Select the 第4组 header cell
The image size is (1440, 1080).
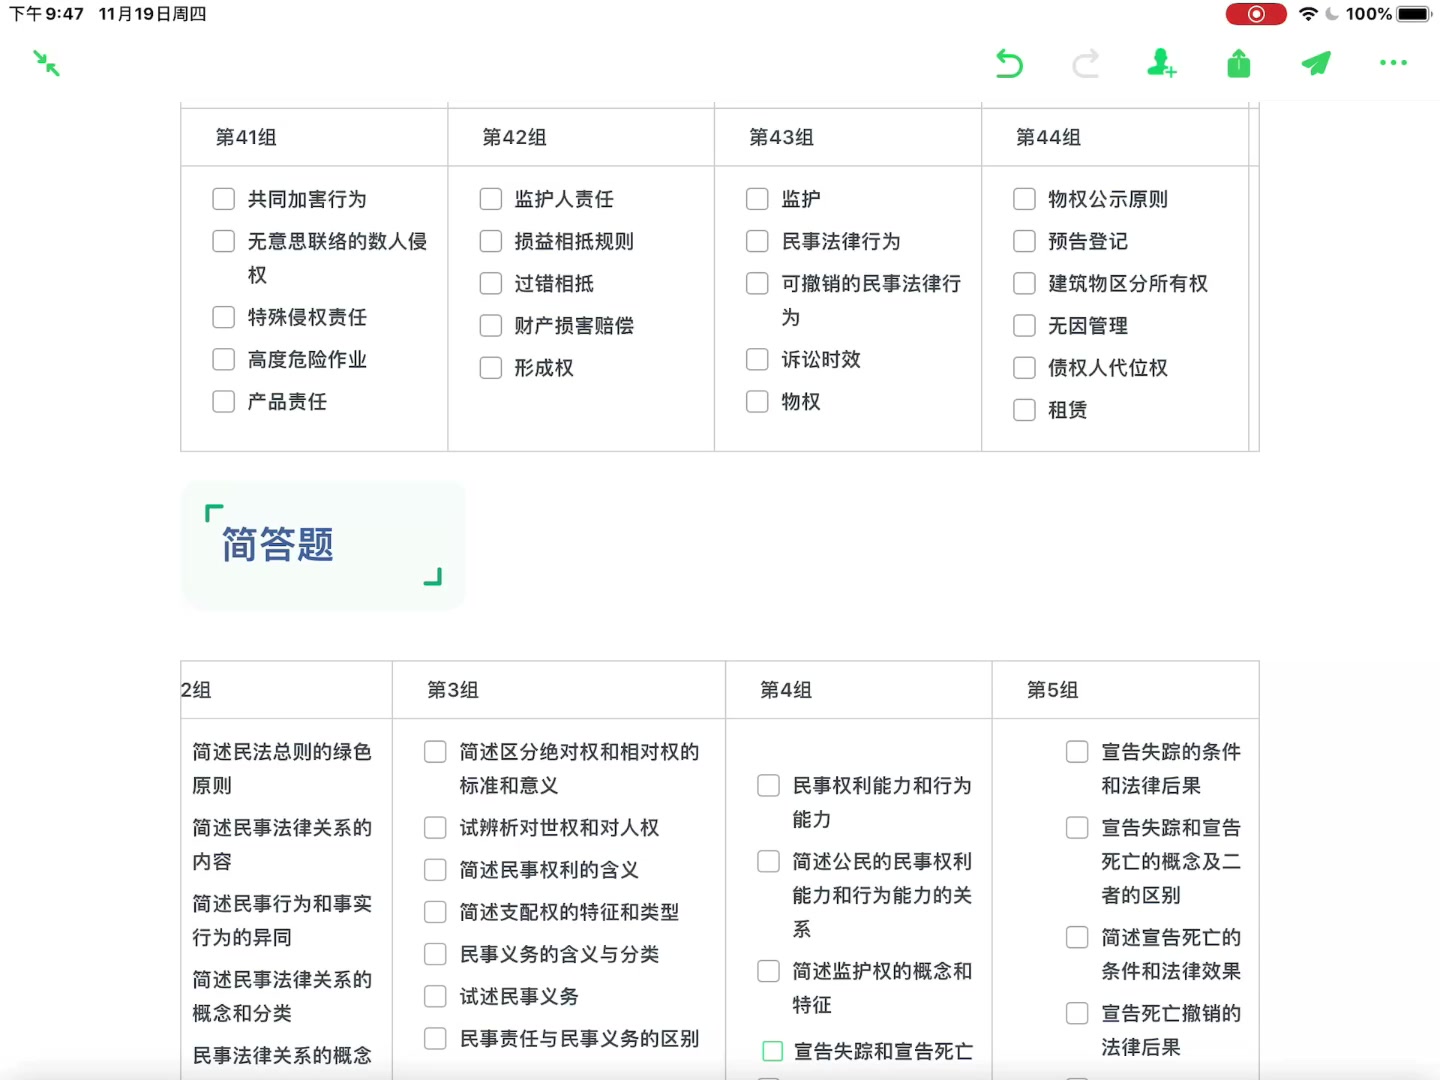tap(859, 690)
